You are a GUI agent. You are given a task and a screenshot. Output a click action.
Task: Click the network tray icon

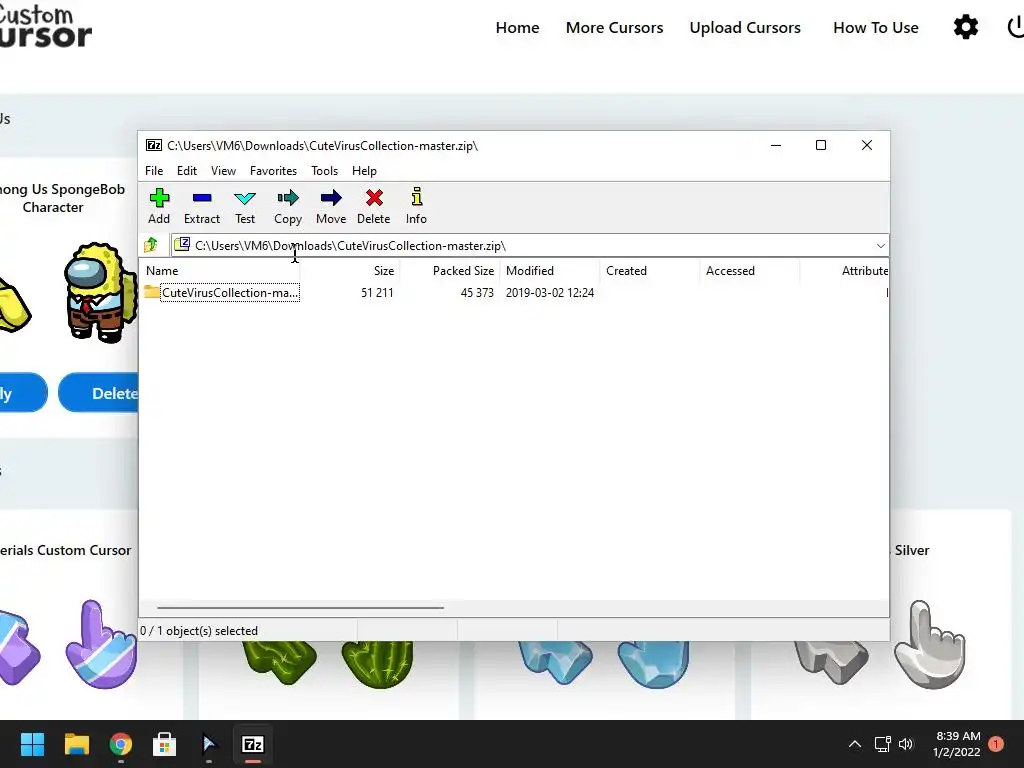(882, 744)
